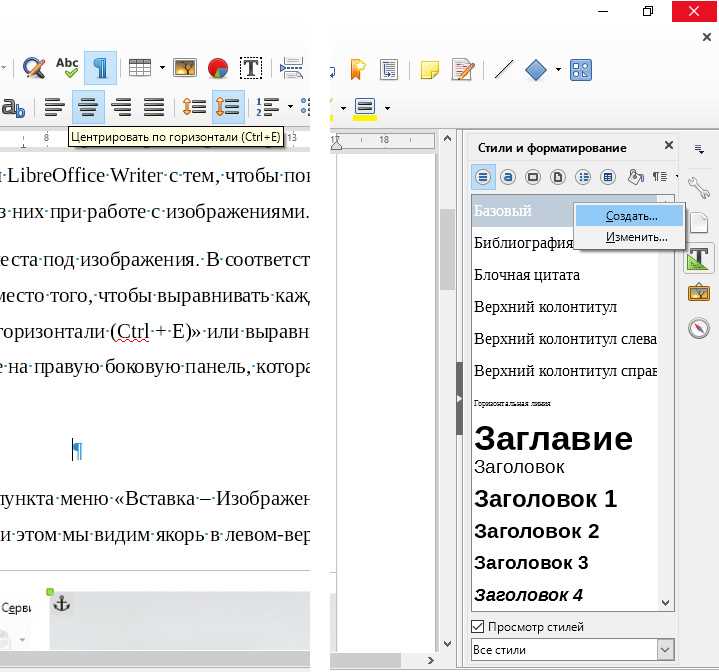This screenshot has width=719, height=672.
Task: Collapse the sidebar with the side handle
Action: [x=459, y=398]
